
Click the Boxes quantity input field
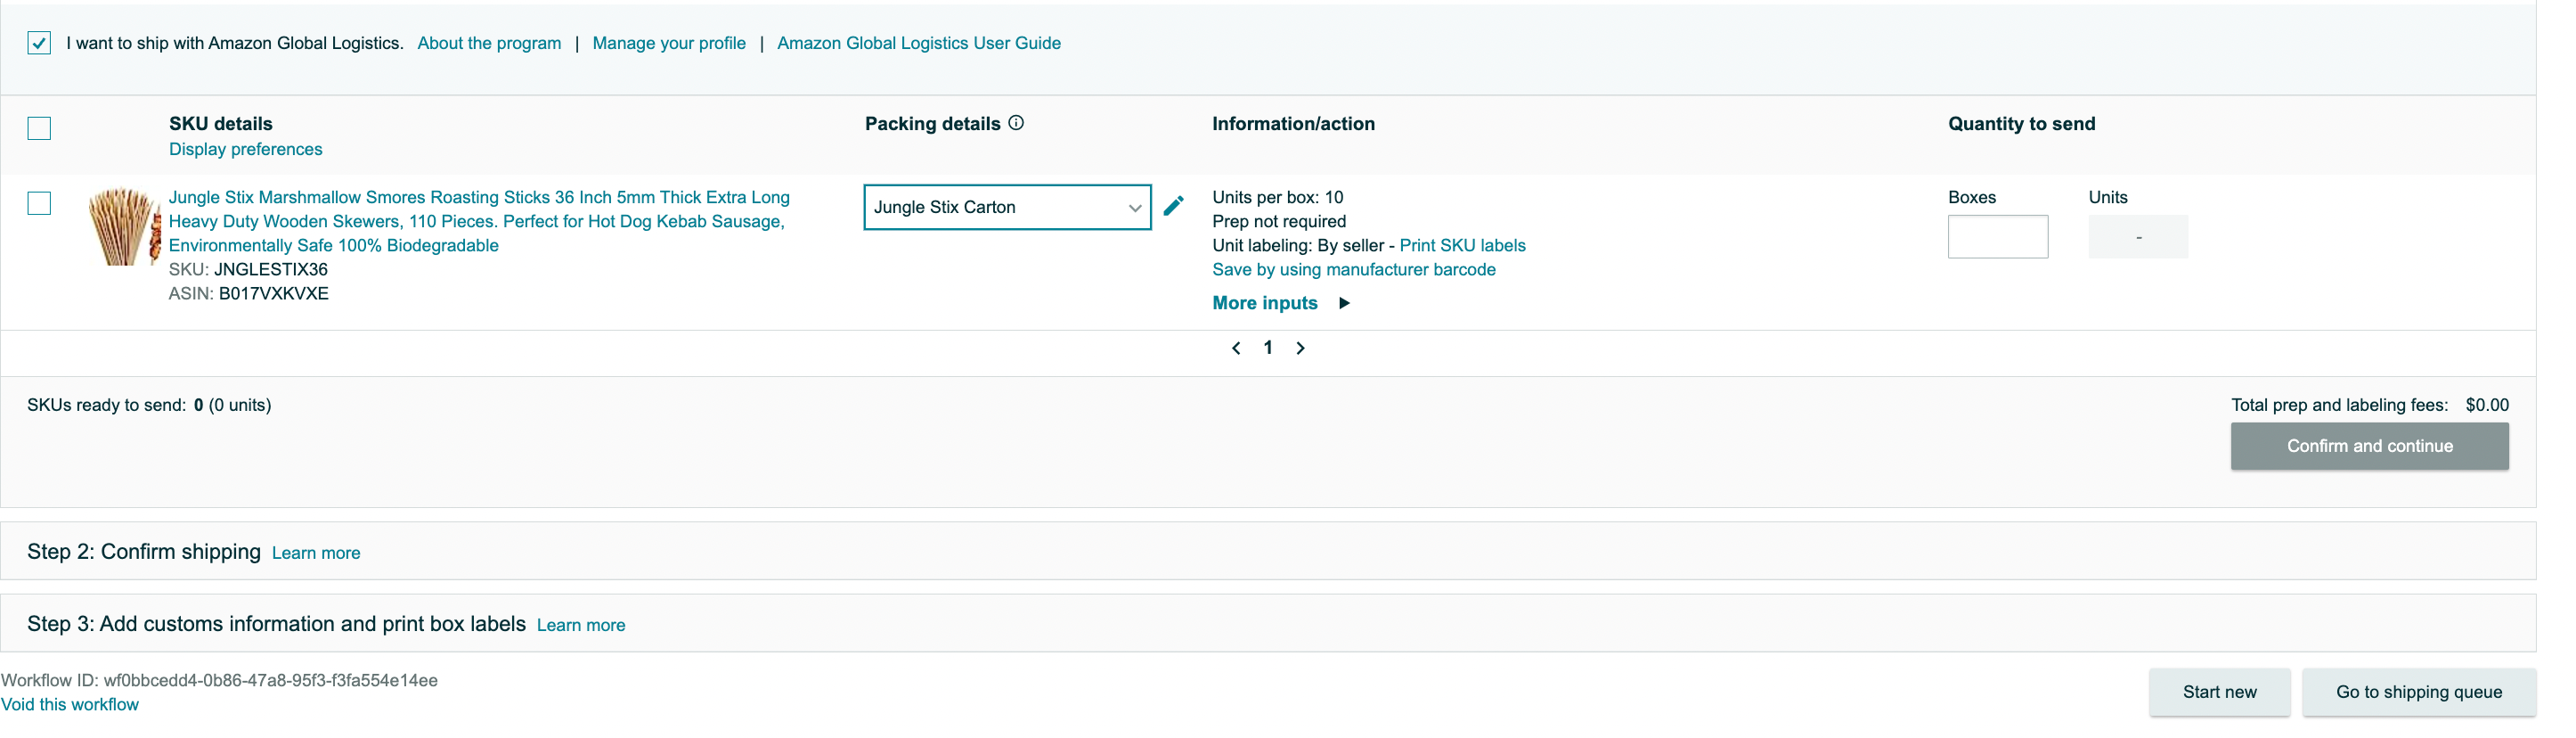[x=1997, y=237]
